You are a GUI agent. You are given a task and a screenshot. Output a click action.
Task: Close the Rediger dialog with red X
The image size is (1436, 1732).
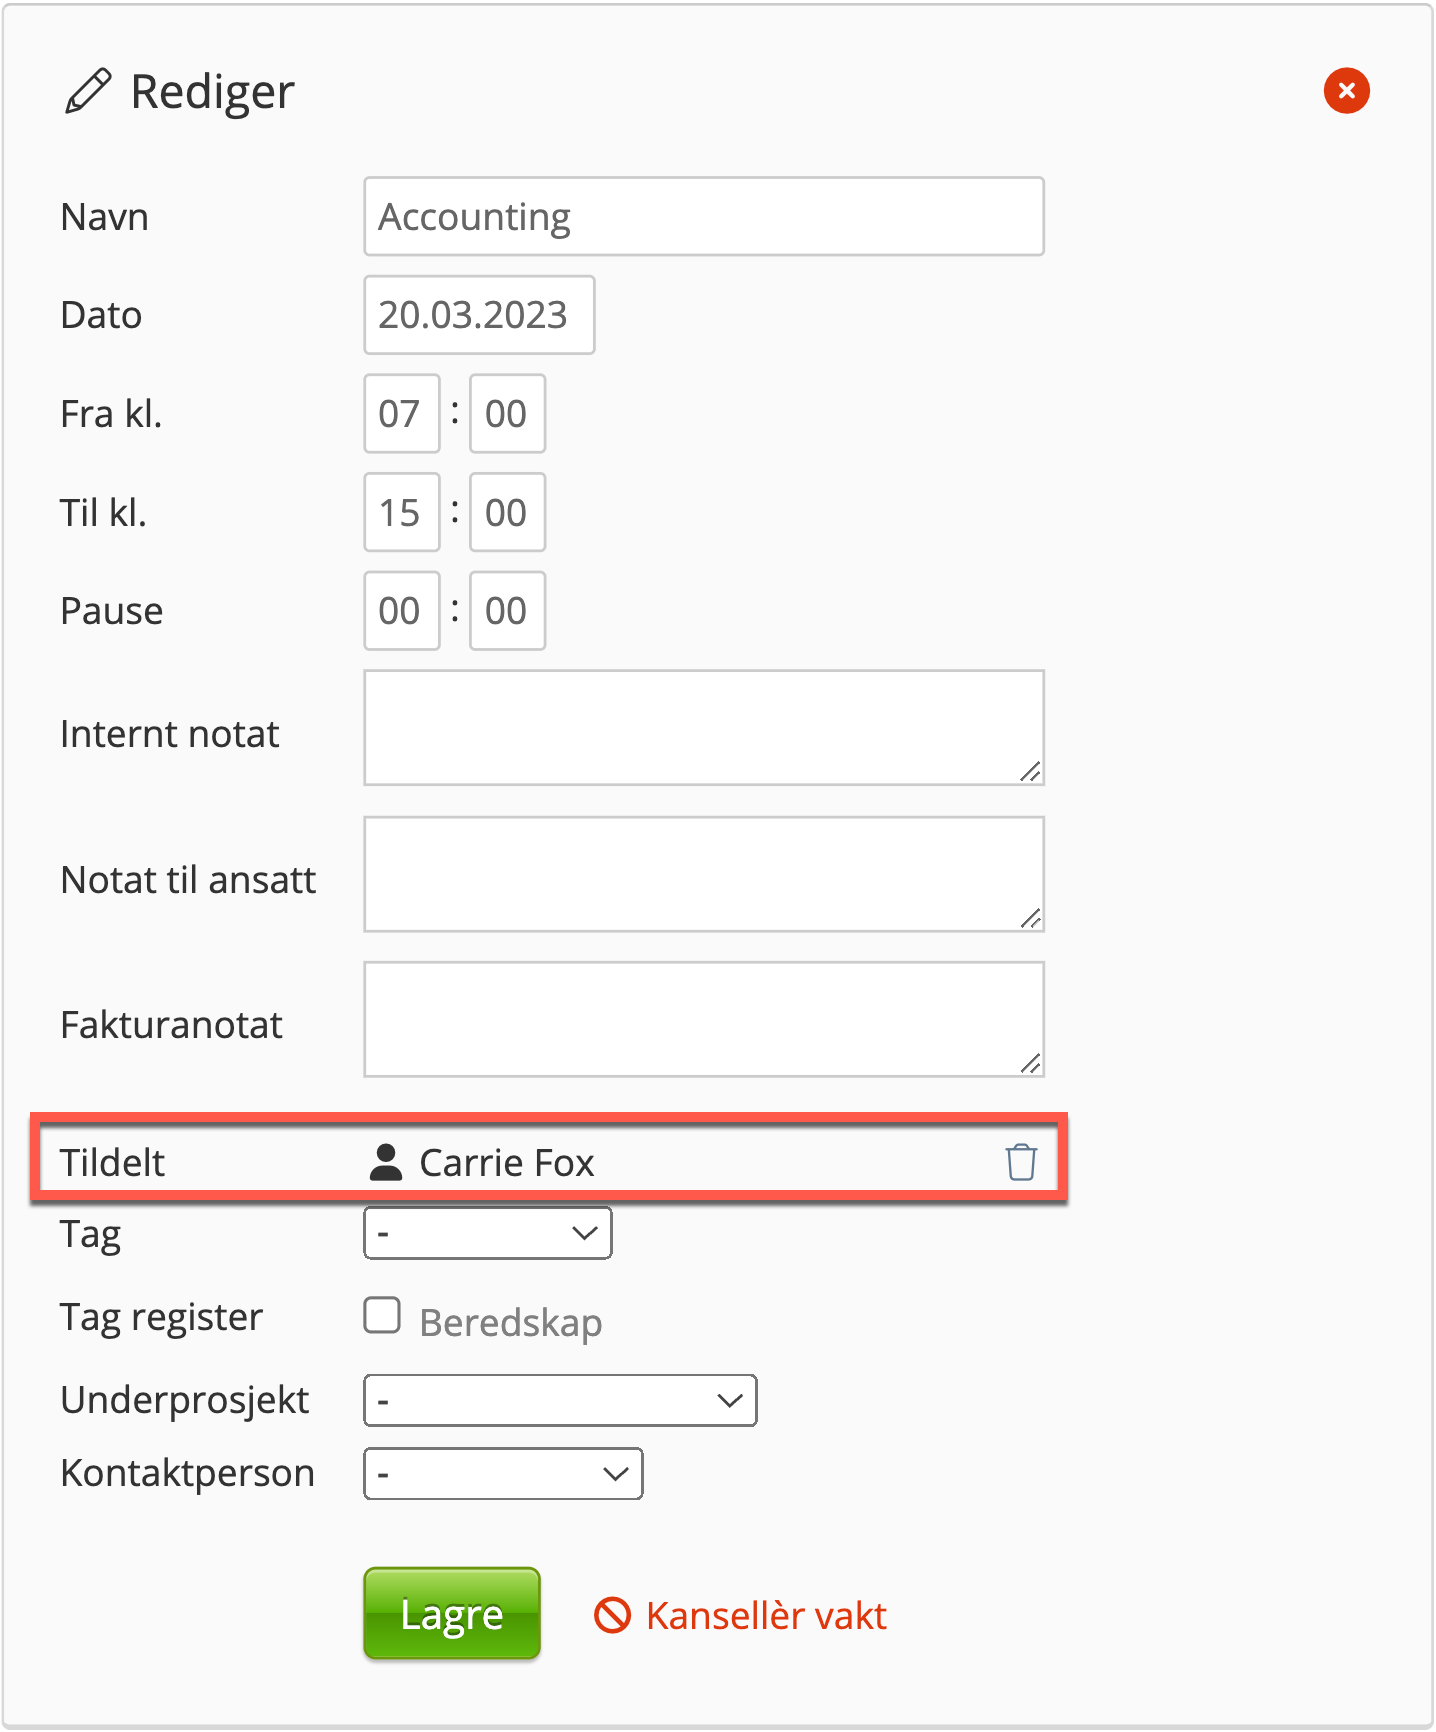(1346, 91)
